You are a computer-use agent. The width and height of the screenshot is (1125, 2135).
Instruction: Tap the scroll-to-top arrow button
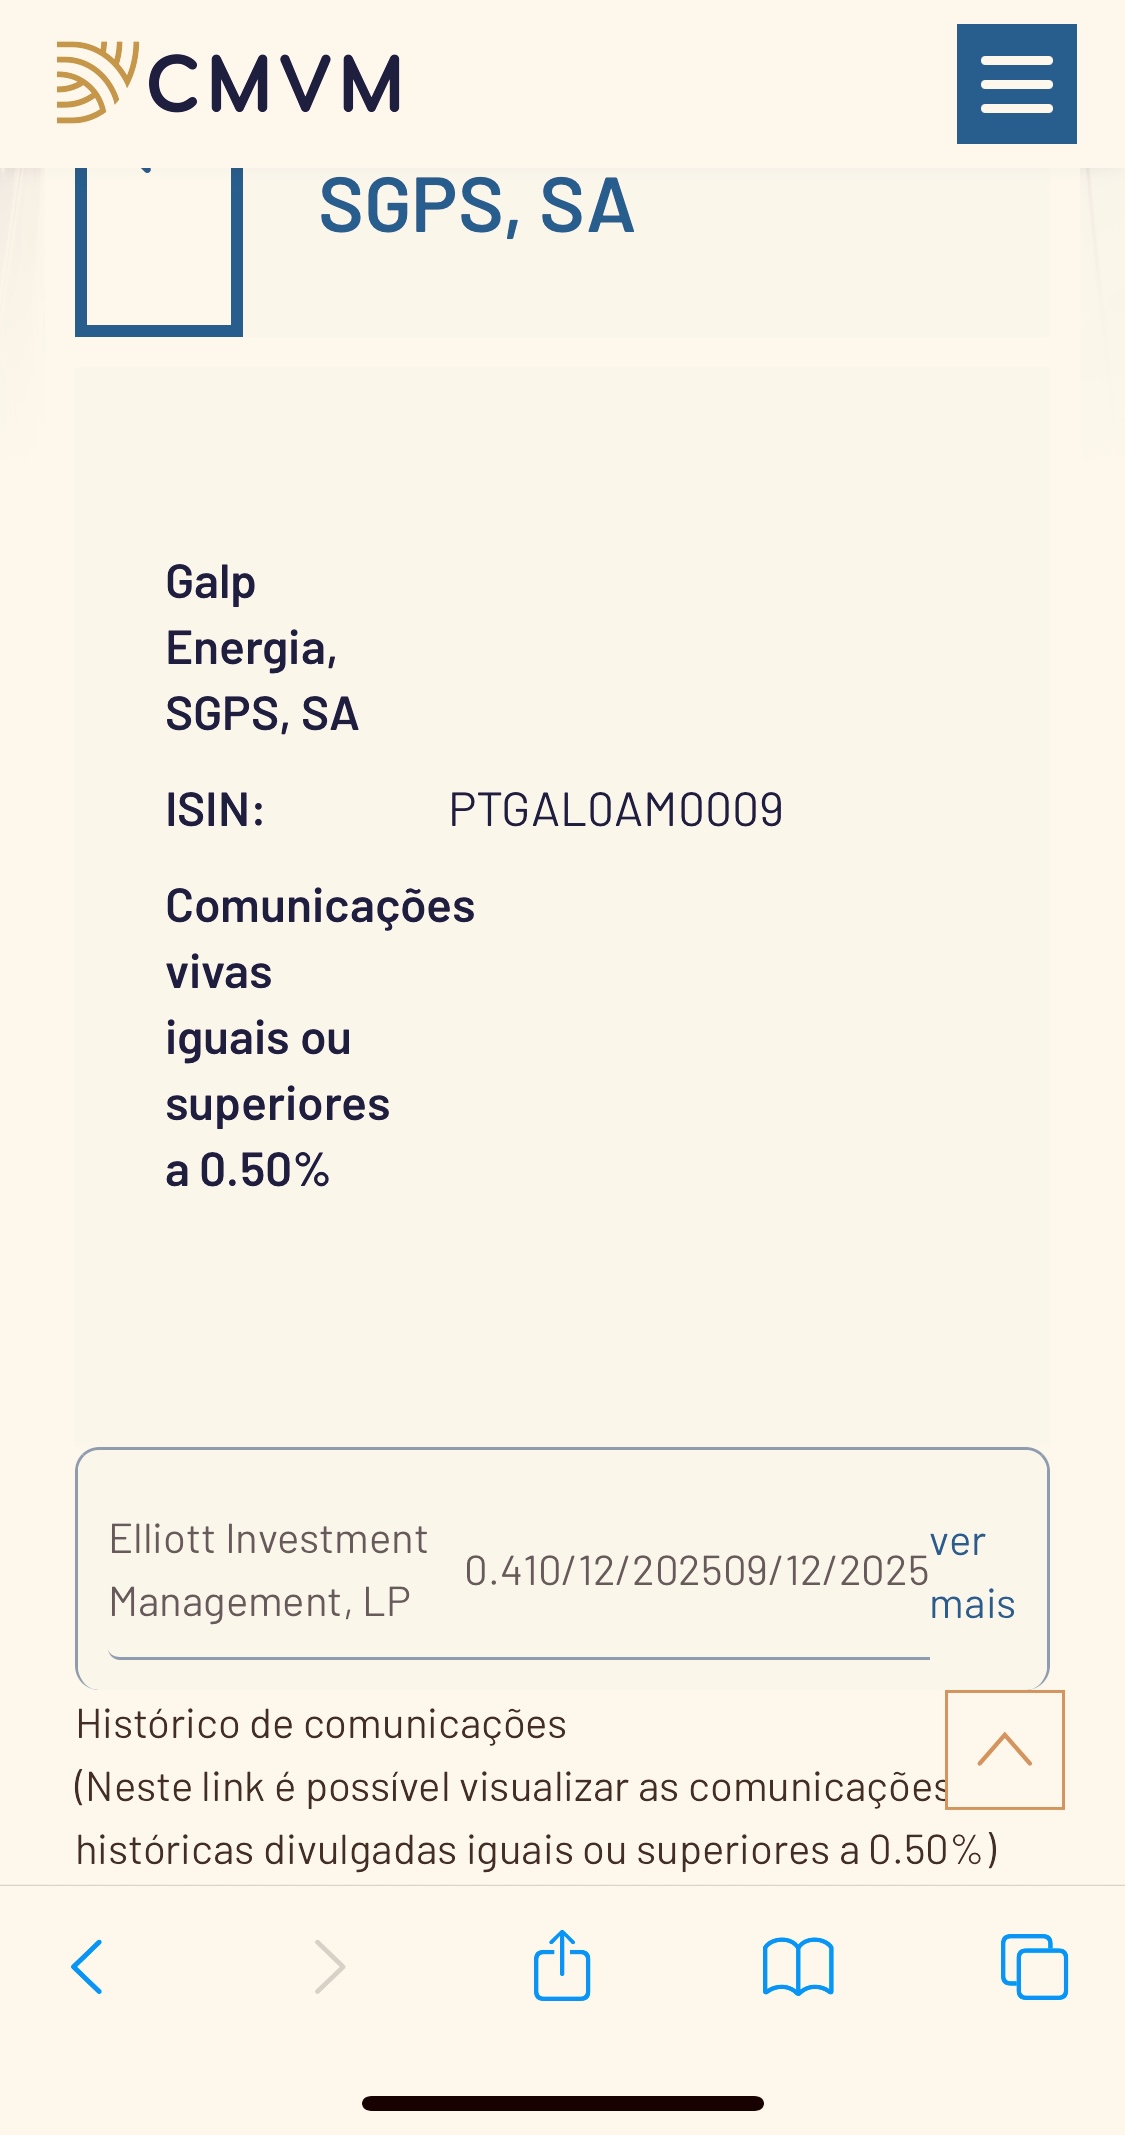(1004, 1750)
